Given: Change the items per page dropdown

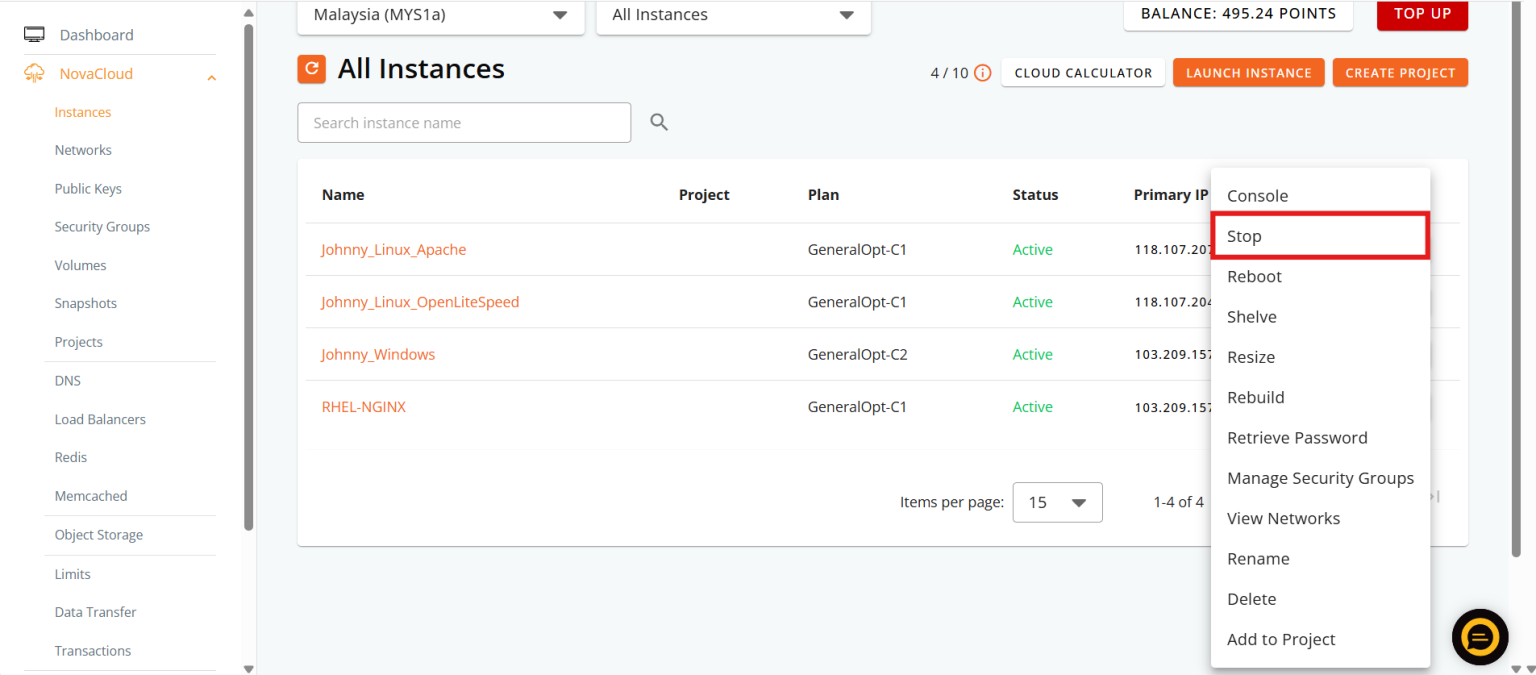Looking at the screenshot, I should coord(1057,502).
